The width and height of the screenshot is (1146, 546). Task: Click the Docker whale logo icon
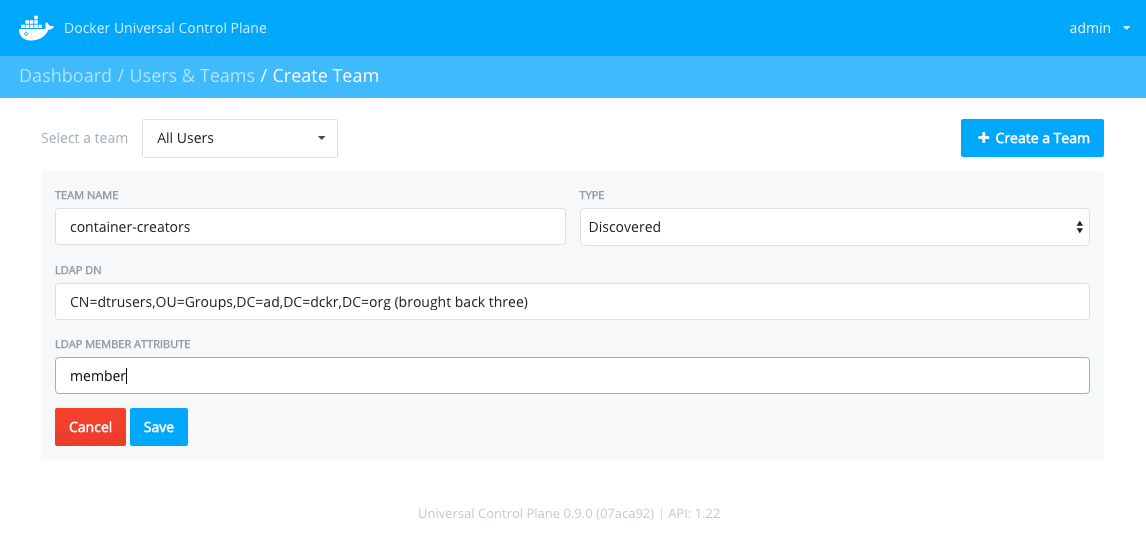pos(37,28)
